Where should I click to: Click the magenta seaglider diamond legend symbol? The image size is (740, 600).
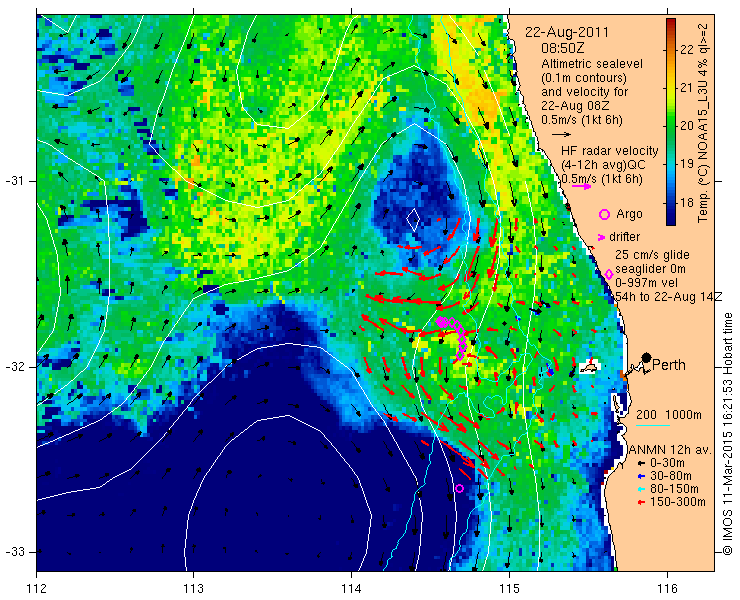coord(609,274)
